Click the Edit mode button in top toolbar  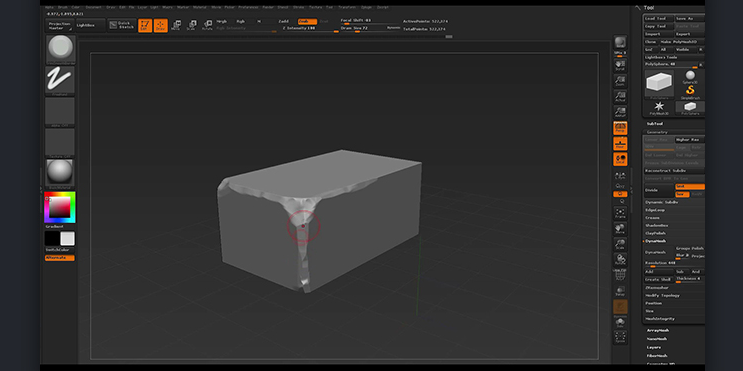click(145, 26)
